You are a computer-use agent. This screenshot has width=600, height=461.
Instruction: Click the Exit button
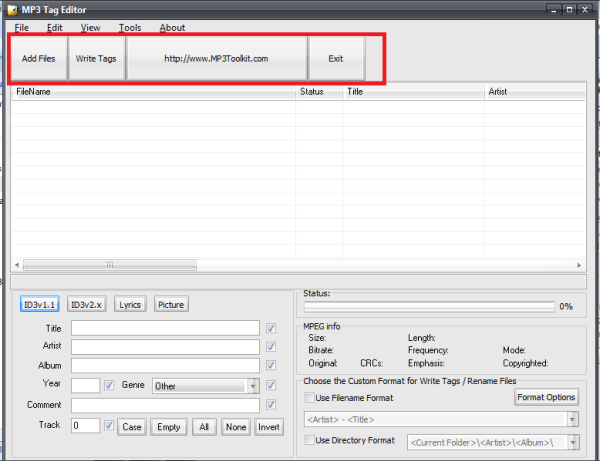click(x=336, y=59)
